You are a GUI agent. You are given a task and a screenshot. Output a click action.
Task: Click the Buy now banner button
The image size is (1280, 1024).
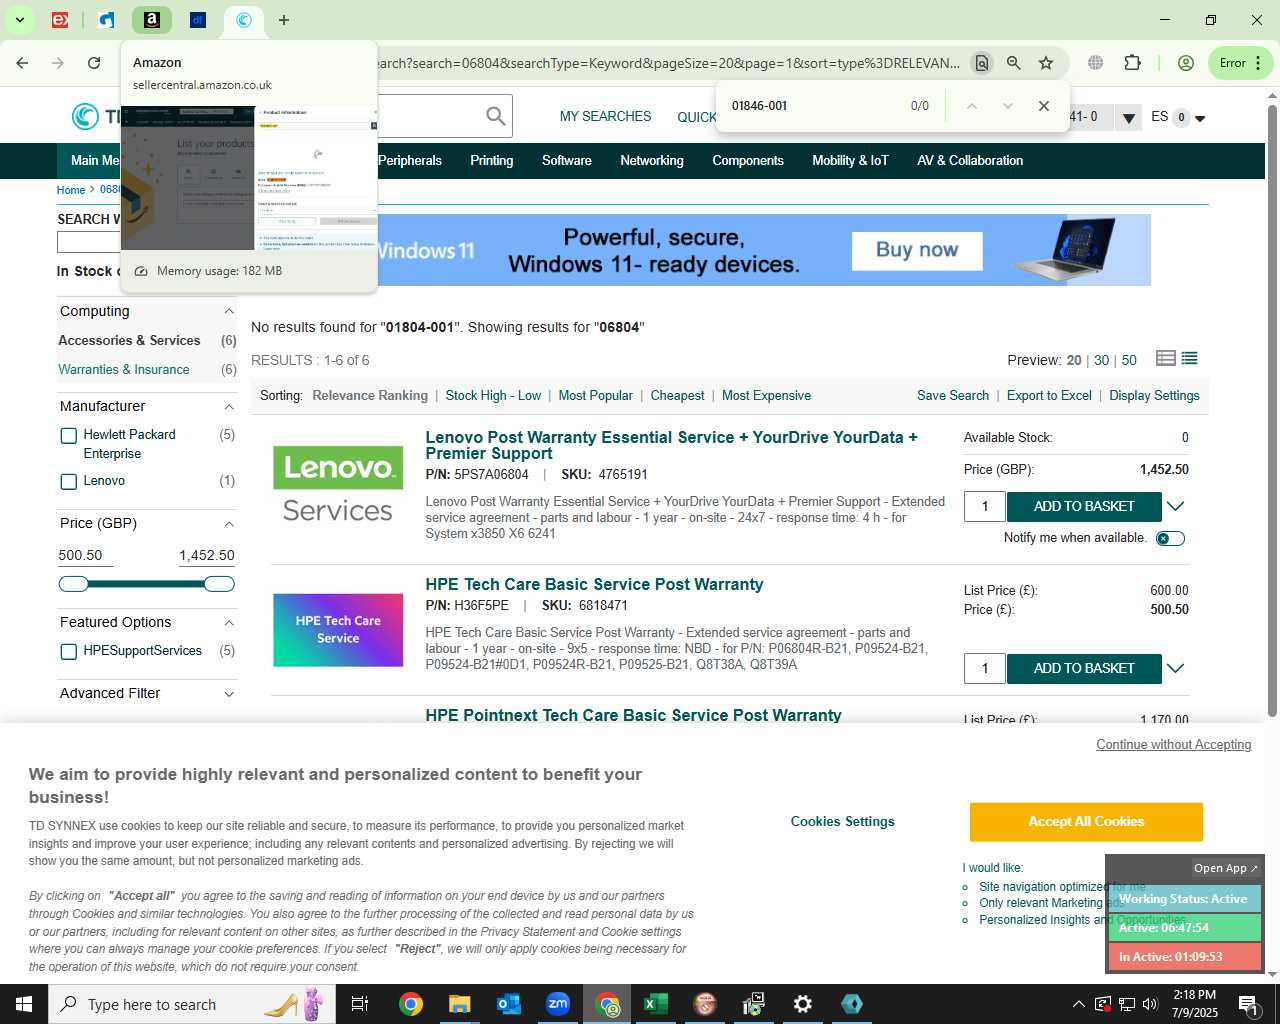pos(917,250)
